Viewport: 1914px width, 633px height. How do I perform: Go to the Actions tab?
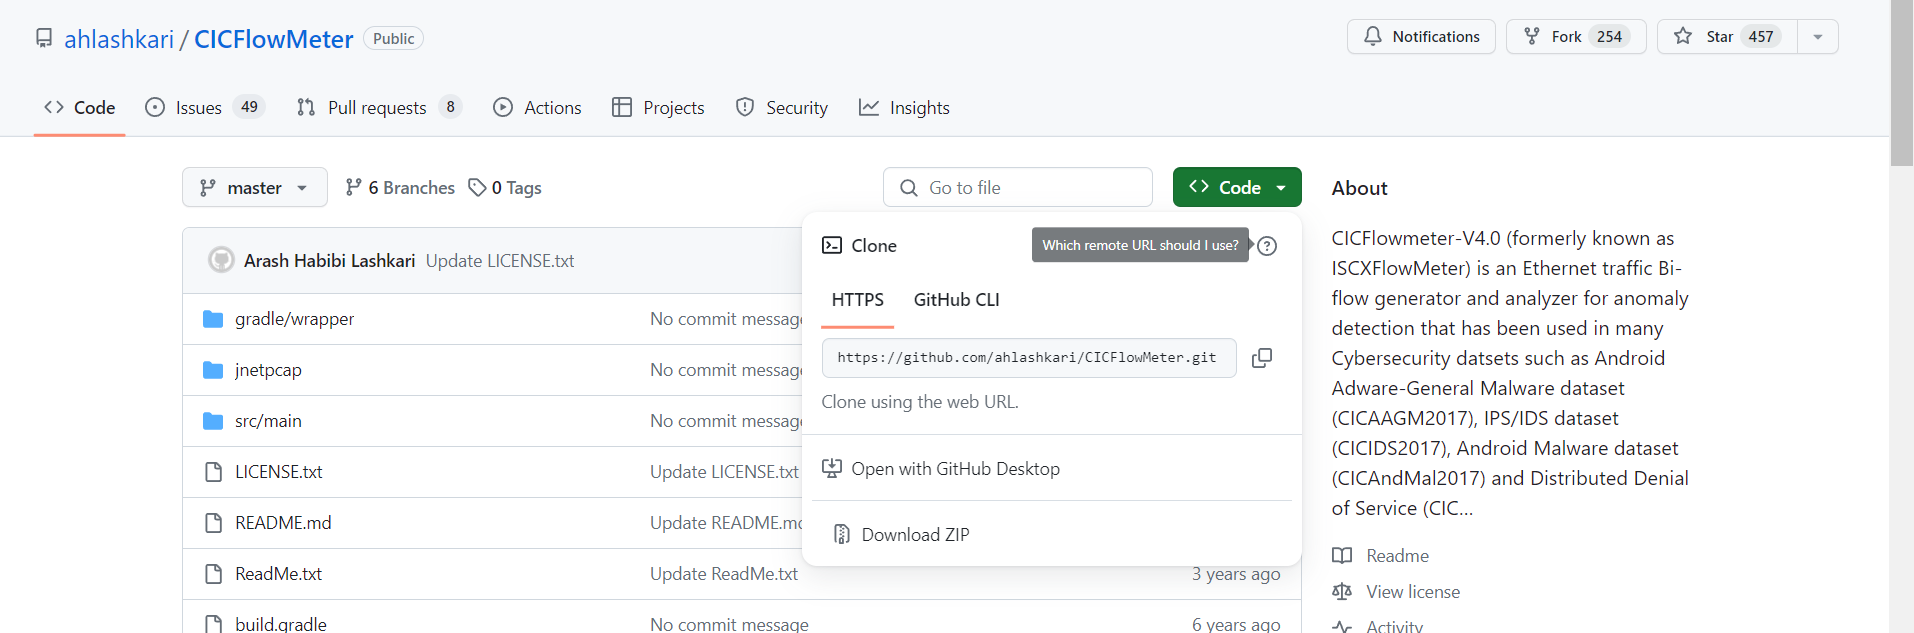pyautogui.click(x=537, y=107)
